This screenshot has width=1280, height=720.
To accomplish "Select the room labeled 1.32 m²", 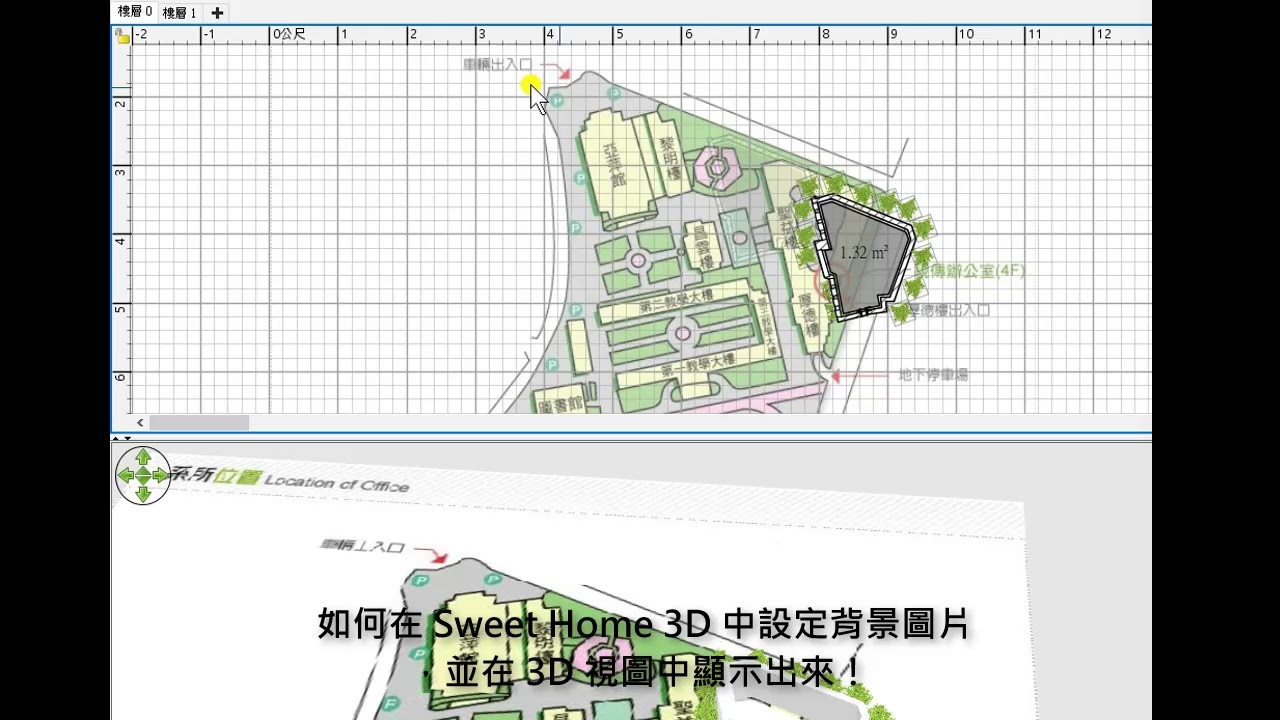I will pyautogui.click(x=864, y=255).
